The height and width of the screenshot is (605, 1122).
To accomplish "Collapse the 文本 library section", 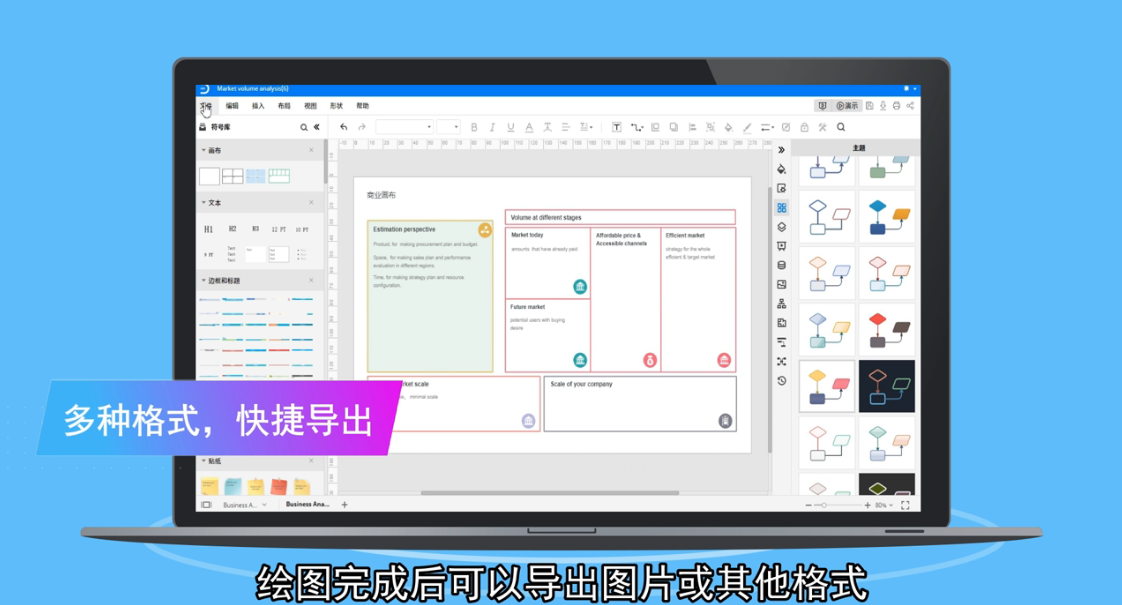I will click(x=204, y=203).
